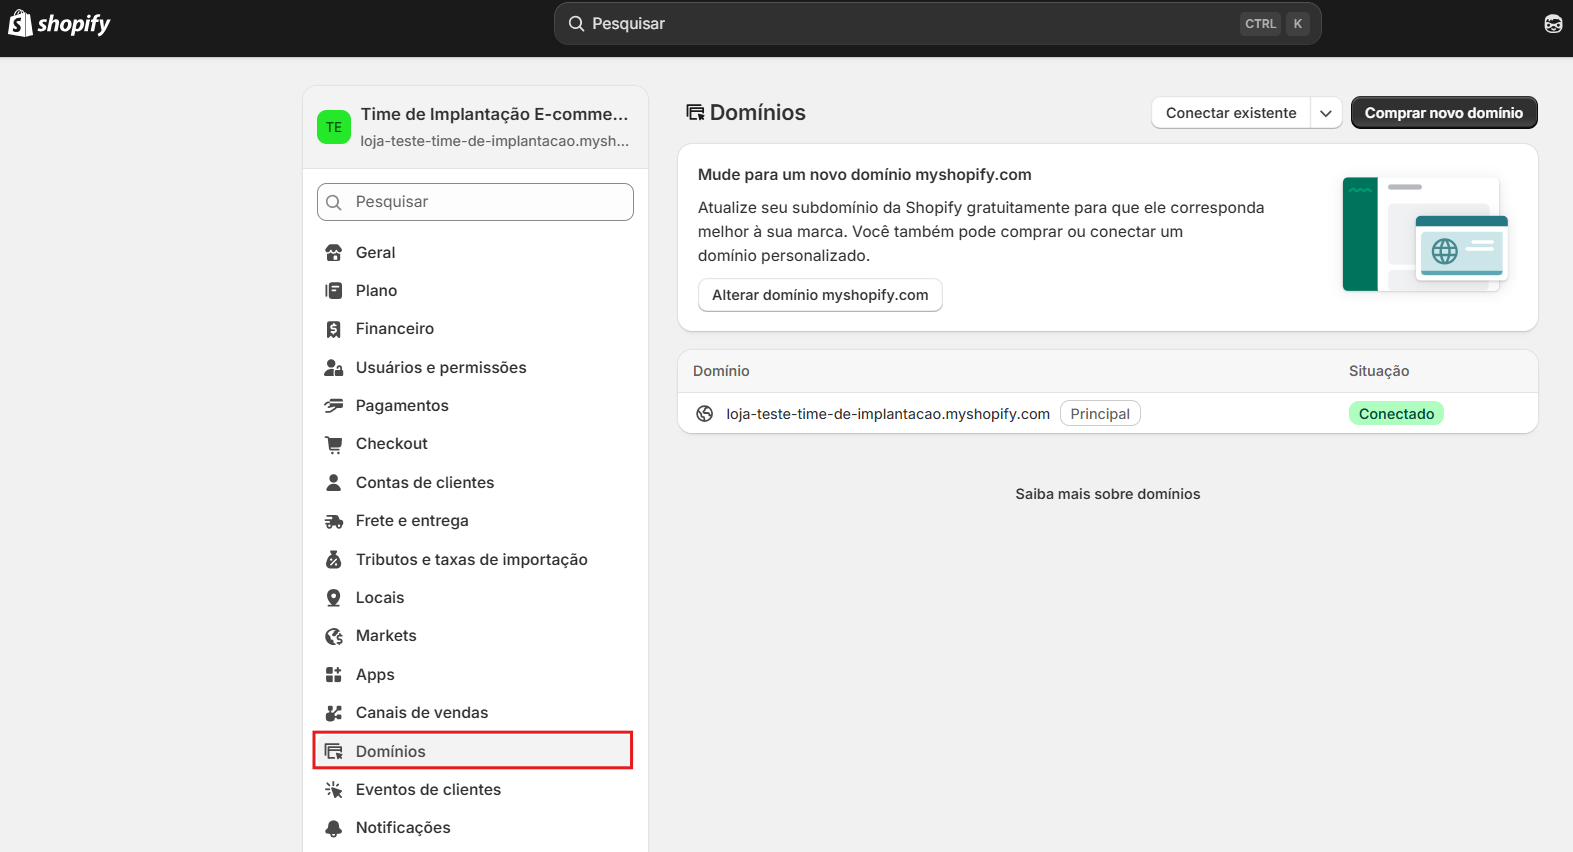Click Conectar existente button
1573x852 pixels.
pyautogui.click(x=1231, y=113)
